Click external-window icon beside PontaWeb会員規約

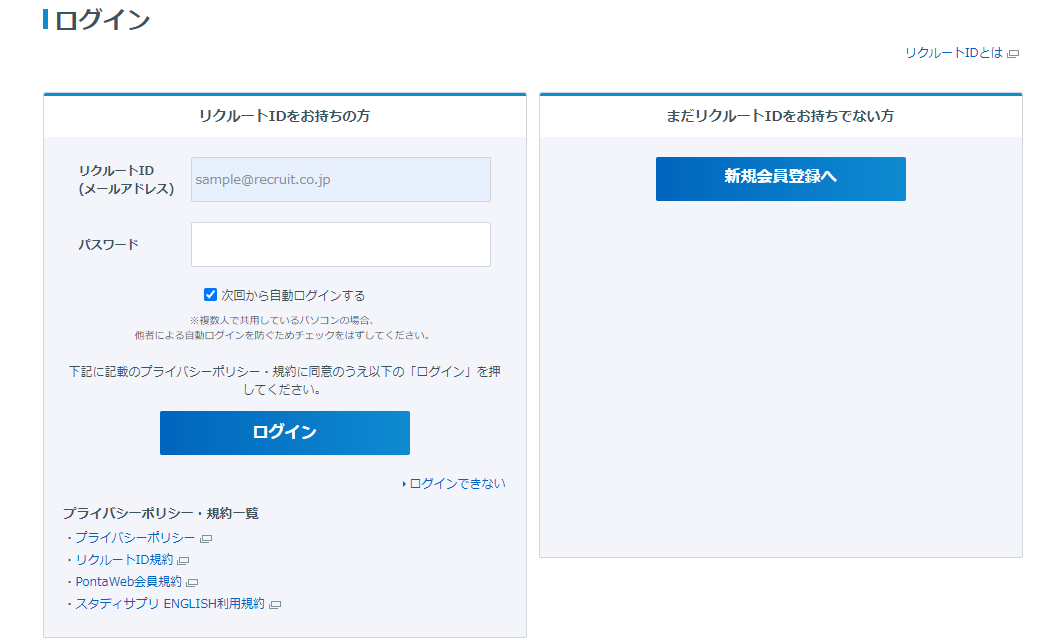192,582
